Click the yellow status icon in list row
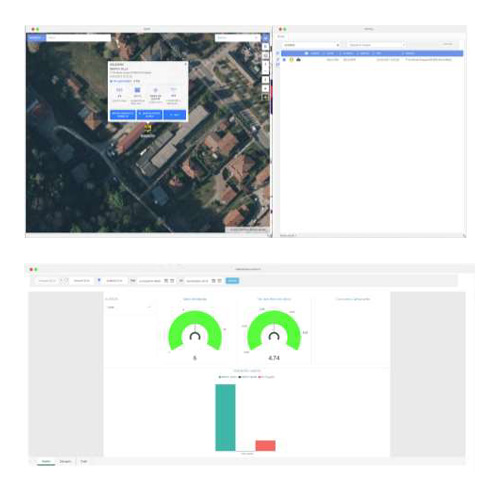The width and height of the screenshot is (500, 500). tap(291, 60)
